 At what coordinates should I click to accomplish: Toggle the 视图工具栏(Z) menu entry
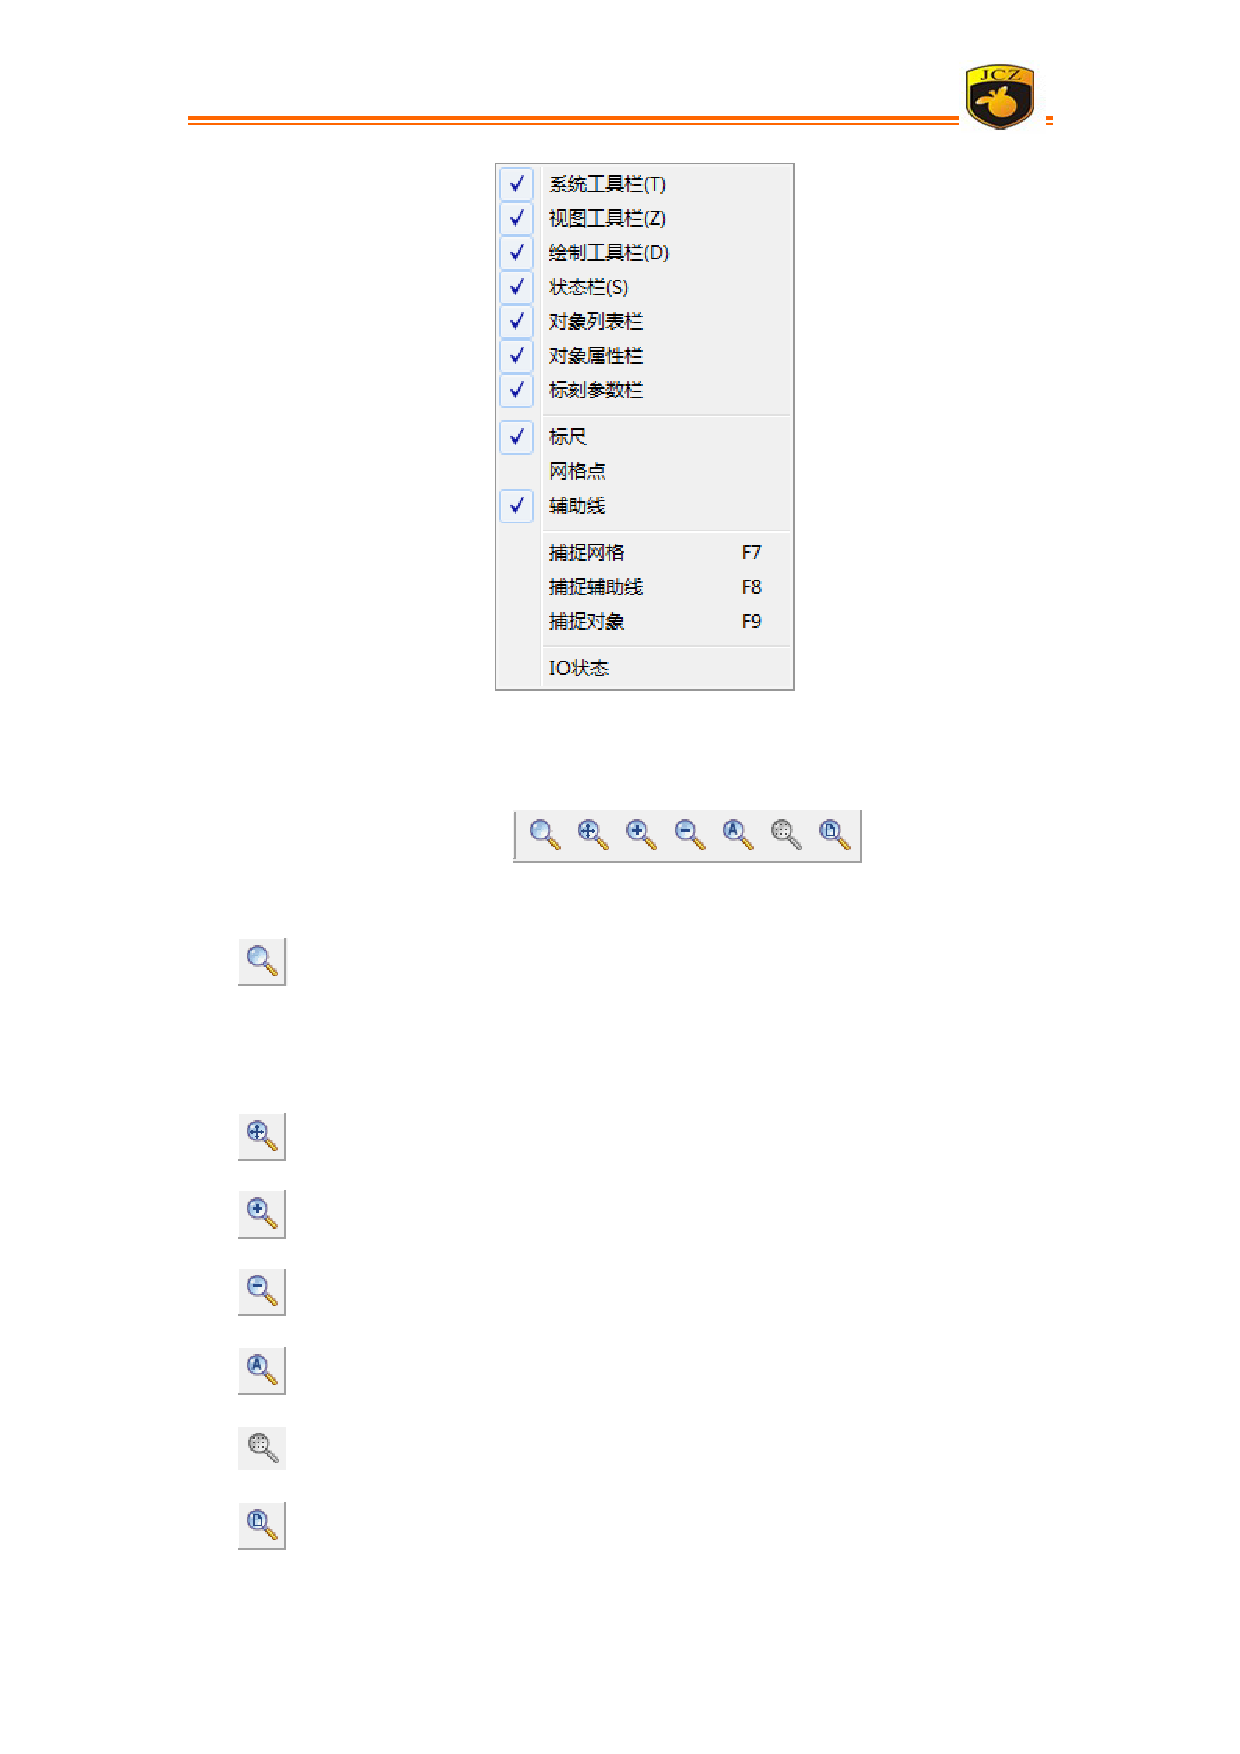(x=607, y=219)
